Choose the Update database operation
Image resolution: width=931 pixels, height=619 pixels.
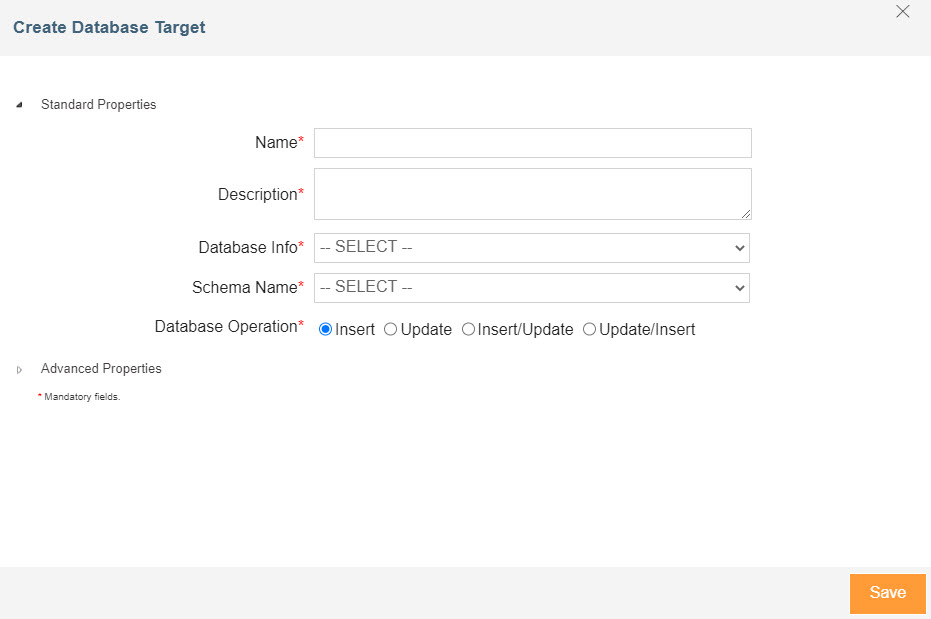[x=391, y=329]
